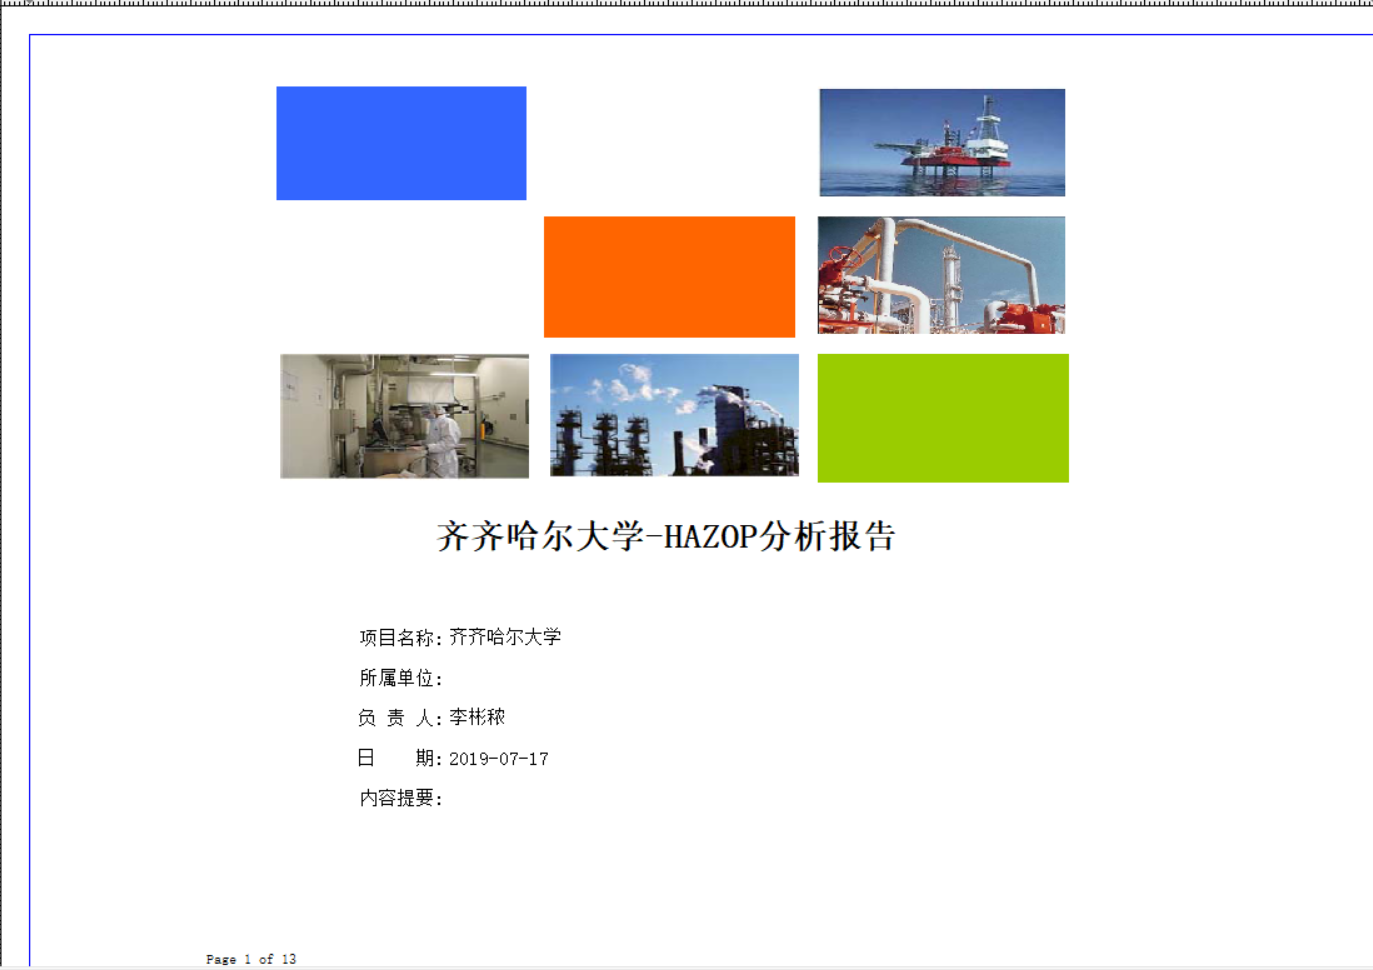
Task: Click the orange color block
Action: tap(669, 277)
